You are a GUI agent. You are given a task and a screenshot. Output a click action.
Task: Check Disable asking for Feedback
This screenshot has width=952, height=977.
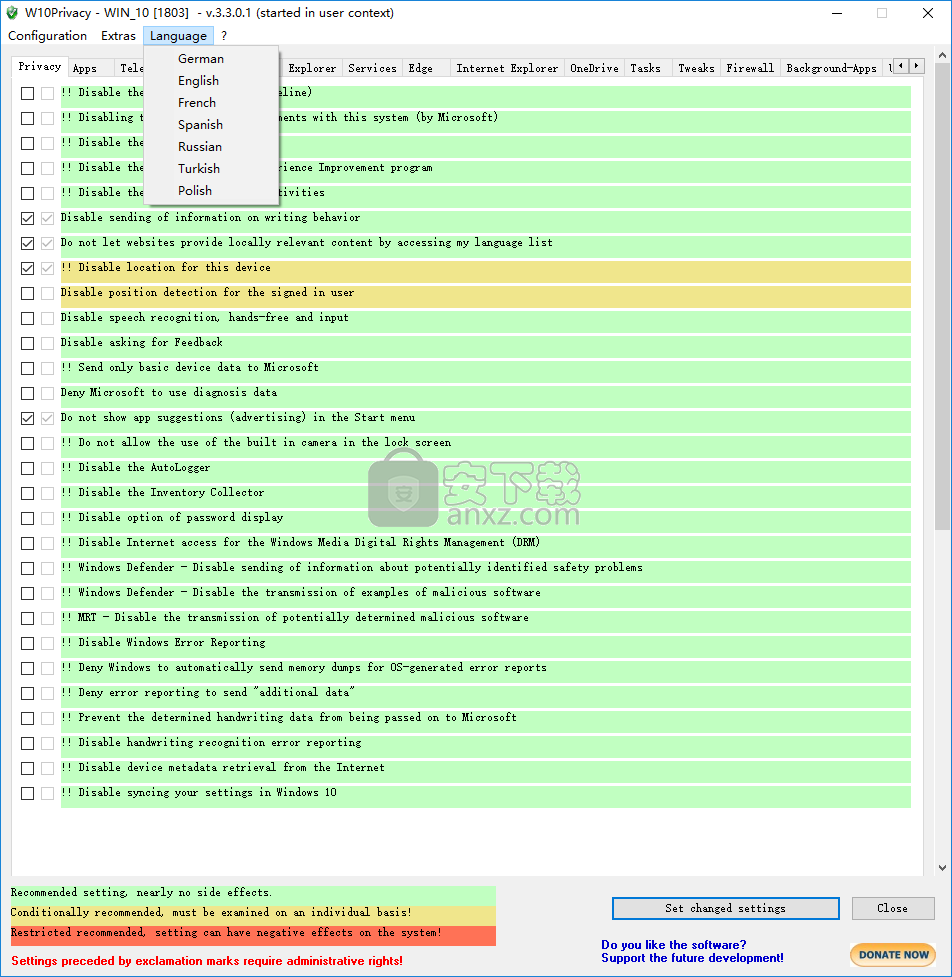tap(27, 343)
